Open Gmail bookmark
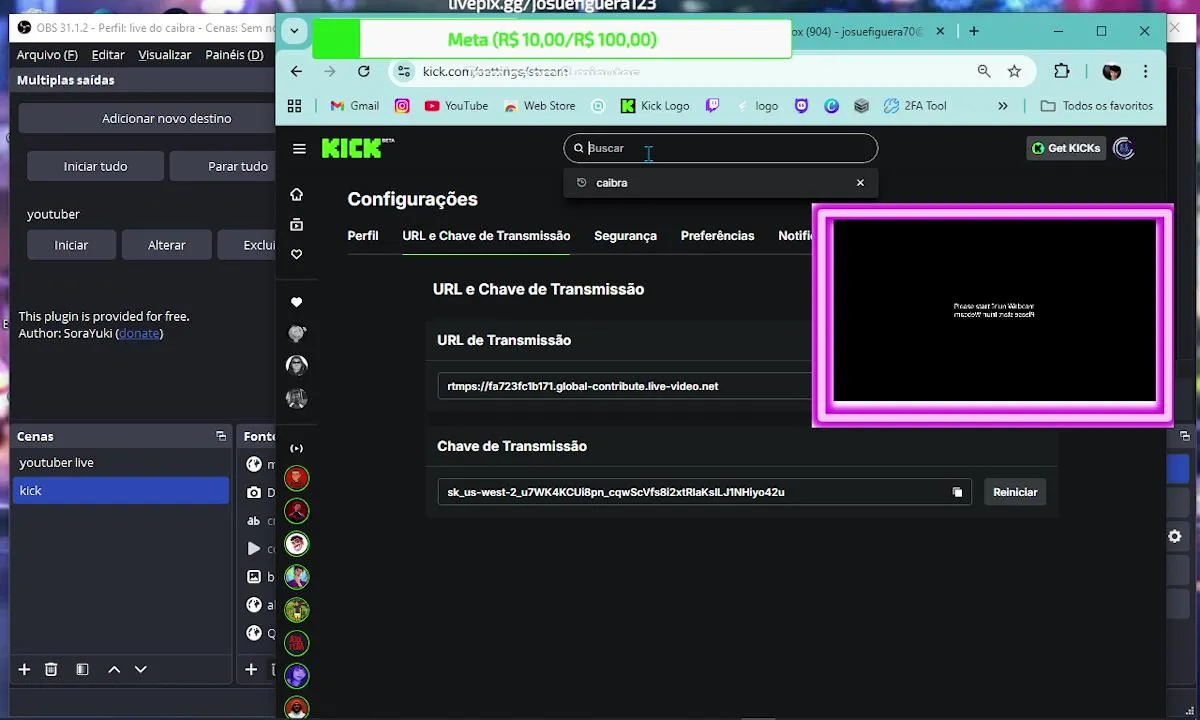The width and height of the screenshot is (1200, 720). click(x=354, y=105)
